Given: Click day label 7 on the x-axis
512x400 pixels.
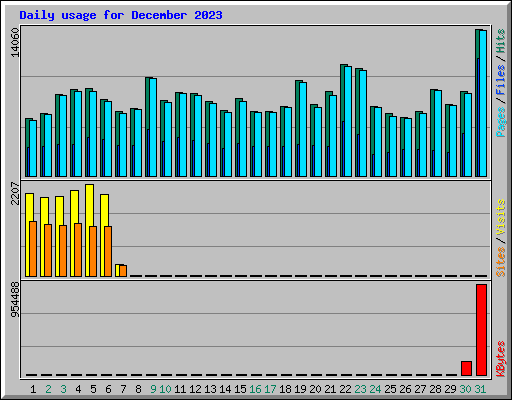Looking at the screenshot, I should tap(123, 389).
